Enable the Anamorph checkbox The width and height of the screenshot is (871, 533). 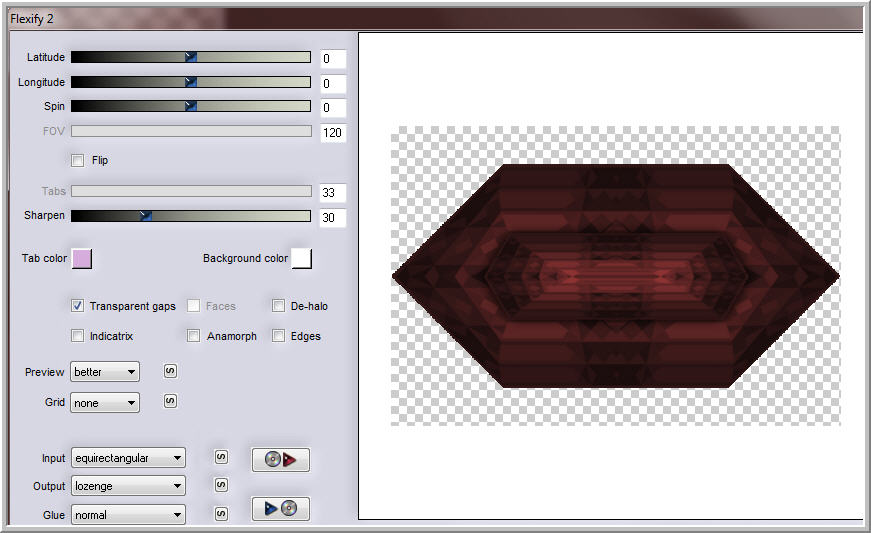click(193, 336)
